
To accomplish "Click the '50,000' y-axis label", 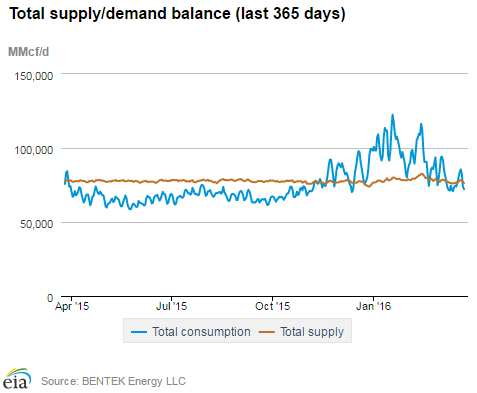I will pos(37,224).
